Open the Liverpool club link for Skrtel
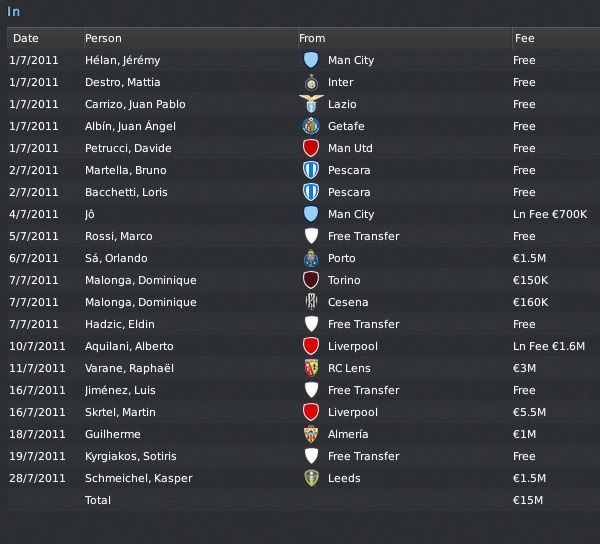600x544 pixels. [x=352, y=412]
